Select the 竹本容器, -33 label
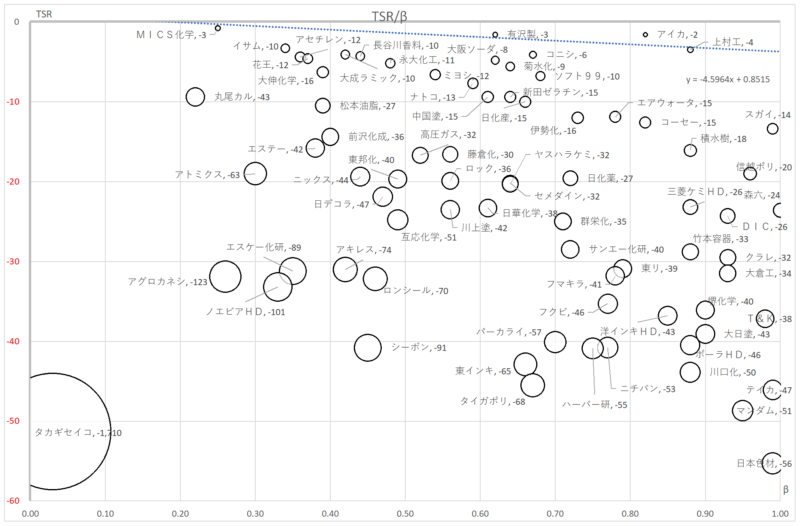The image size is (800, 526). coord(721,239)
